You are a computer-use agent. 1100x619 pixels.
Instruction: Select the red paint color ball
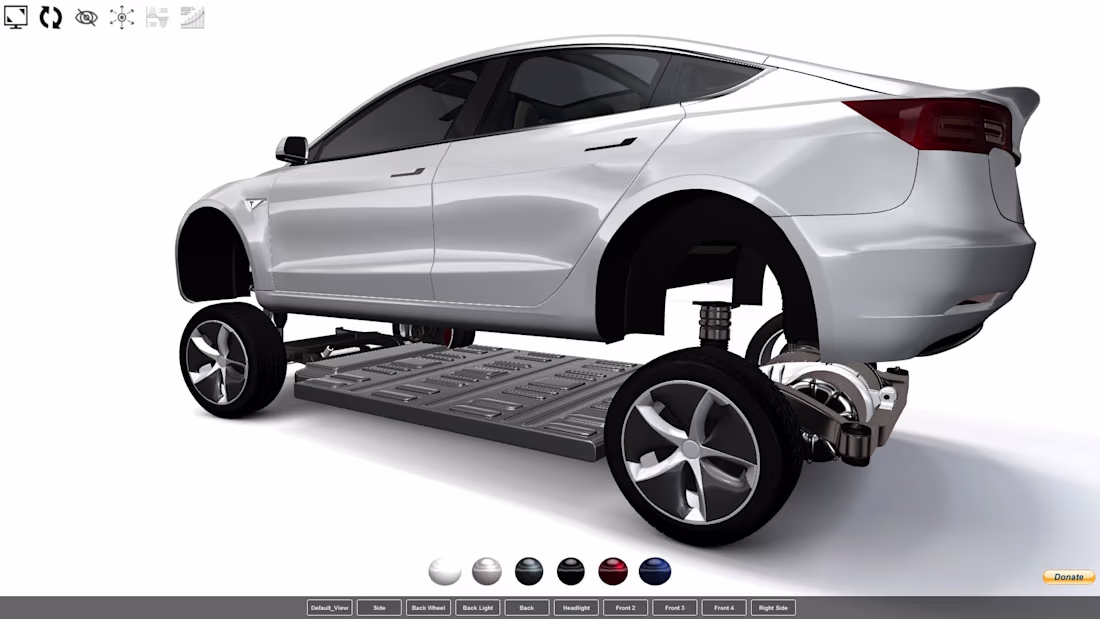tap(613, 571)
